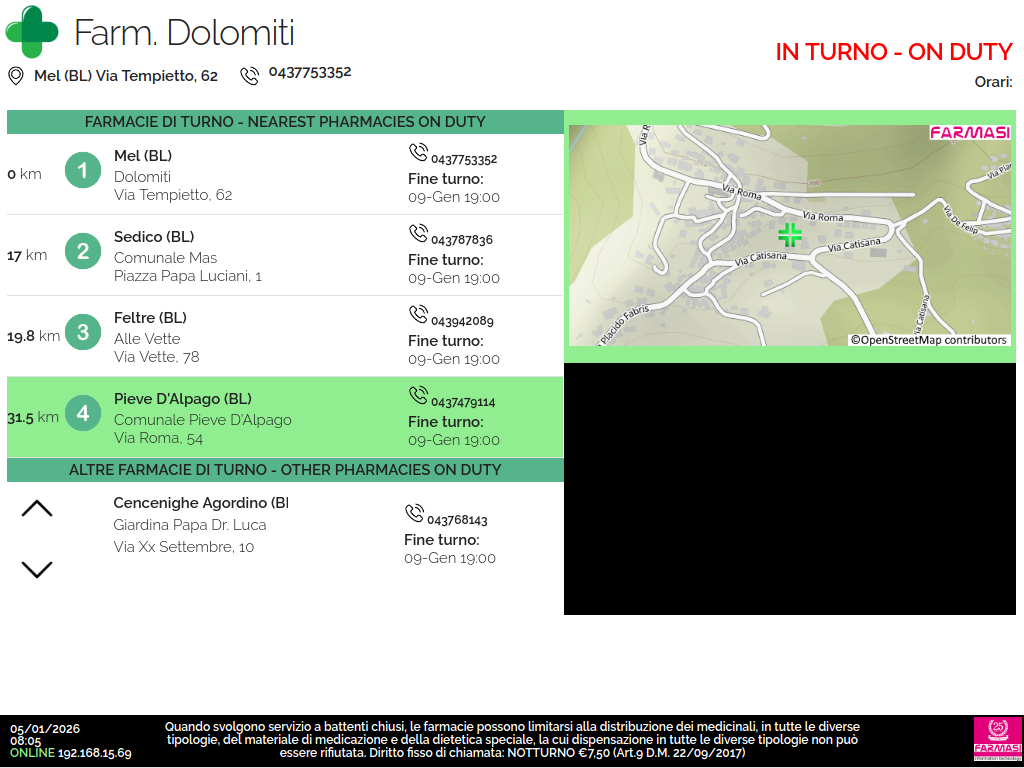Click the Farmasi logo in footer
Image resolution: width=1024 pixels, height=768 pixels.
coord(997,740)
